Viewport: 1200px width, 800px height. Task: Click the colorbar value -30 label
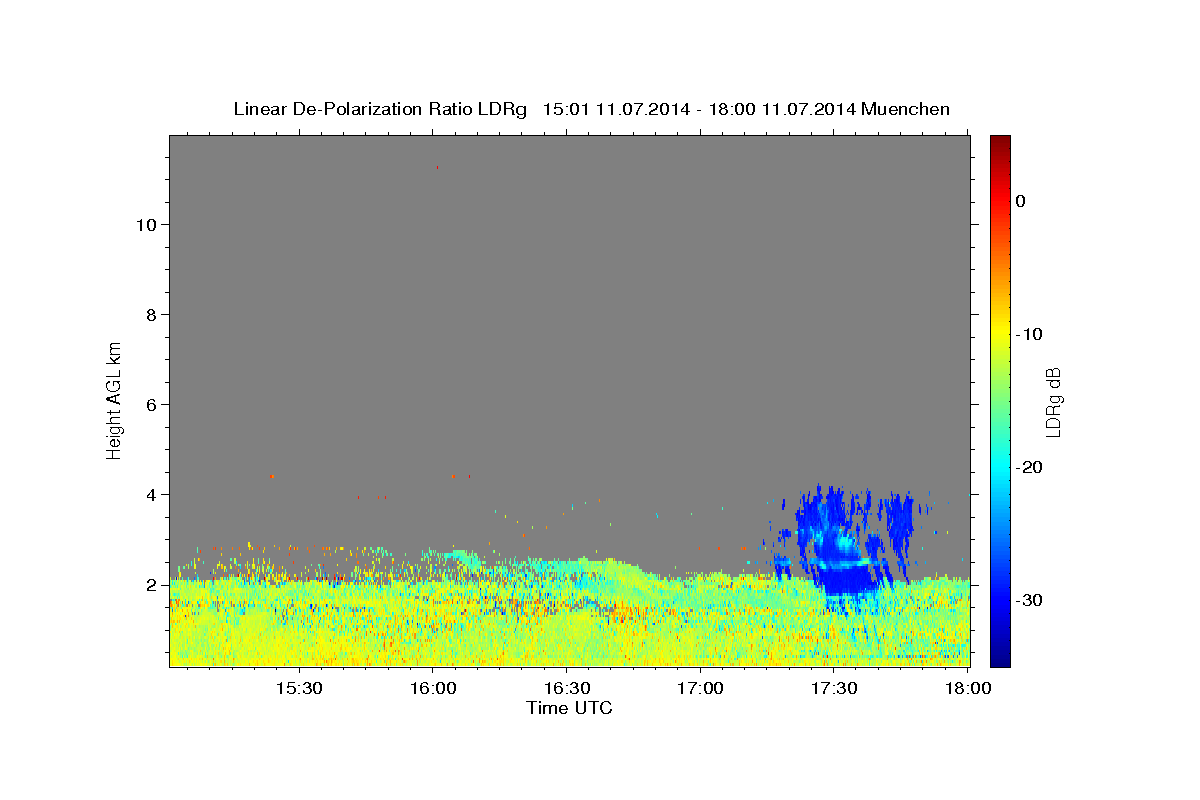click(x=1029, y=600)
